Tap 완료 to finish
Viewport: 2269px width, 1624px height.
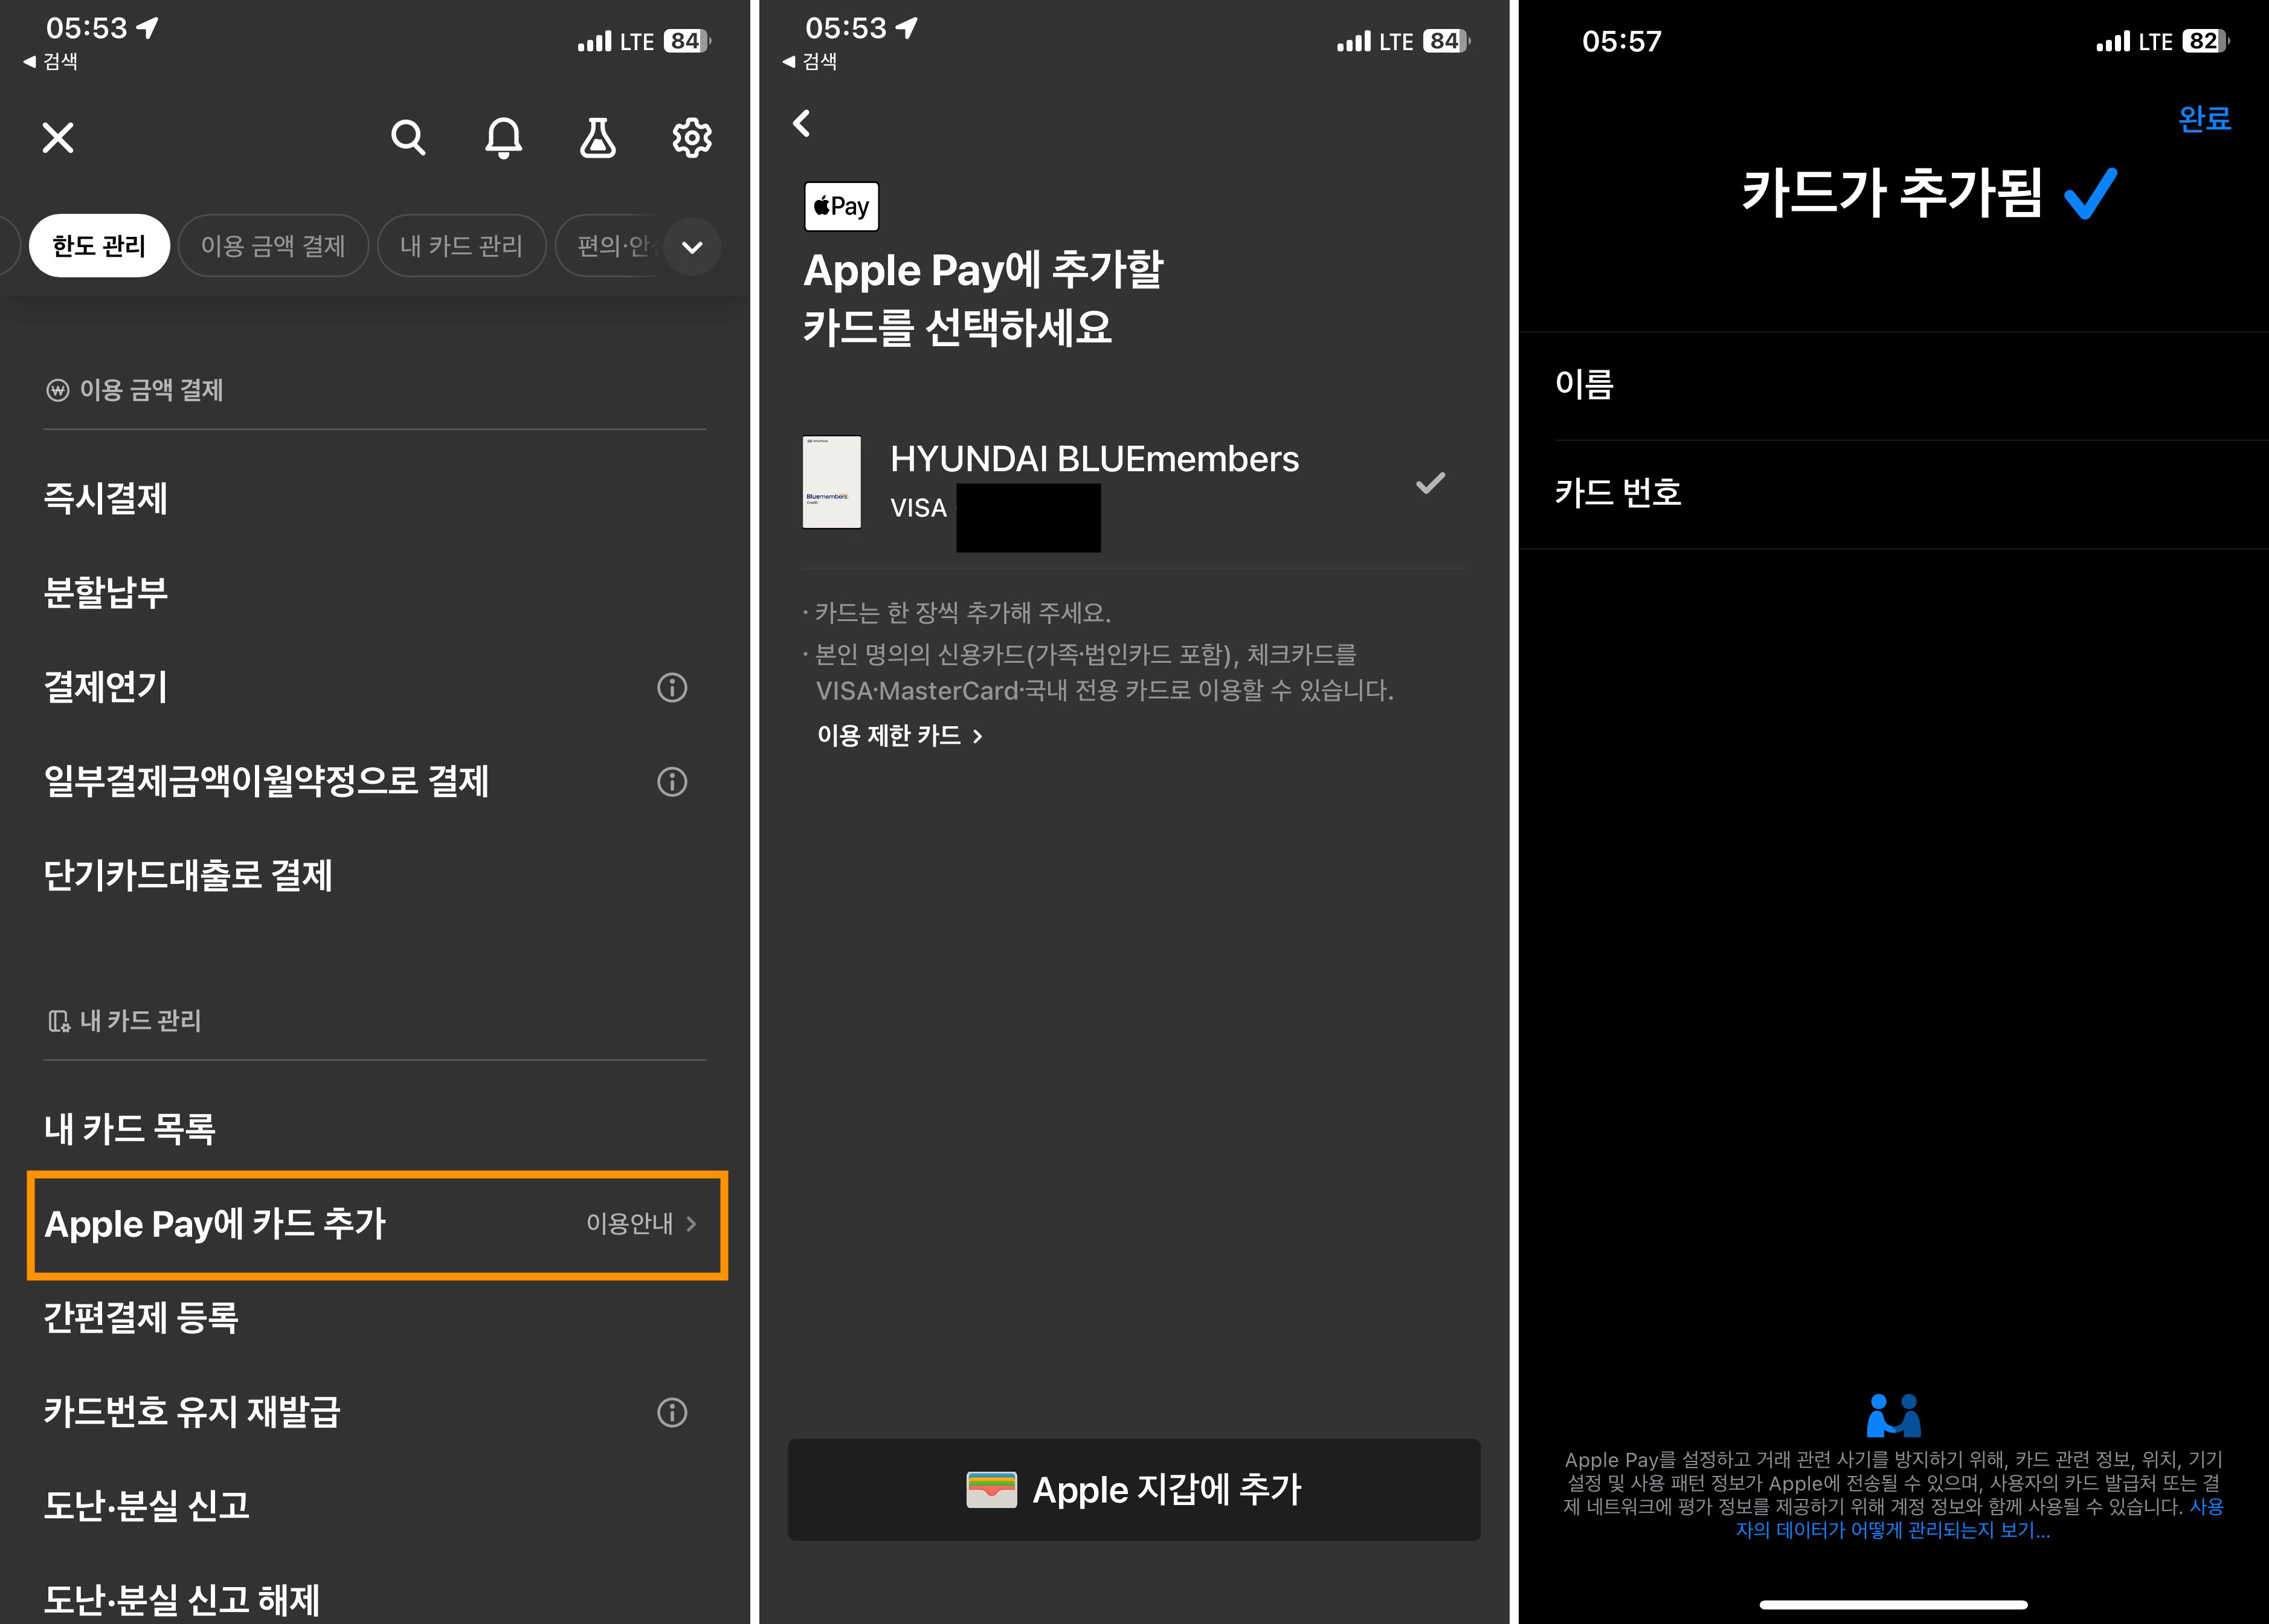click(x=2204, y=119)
